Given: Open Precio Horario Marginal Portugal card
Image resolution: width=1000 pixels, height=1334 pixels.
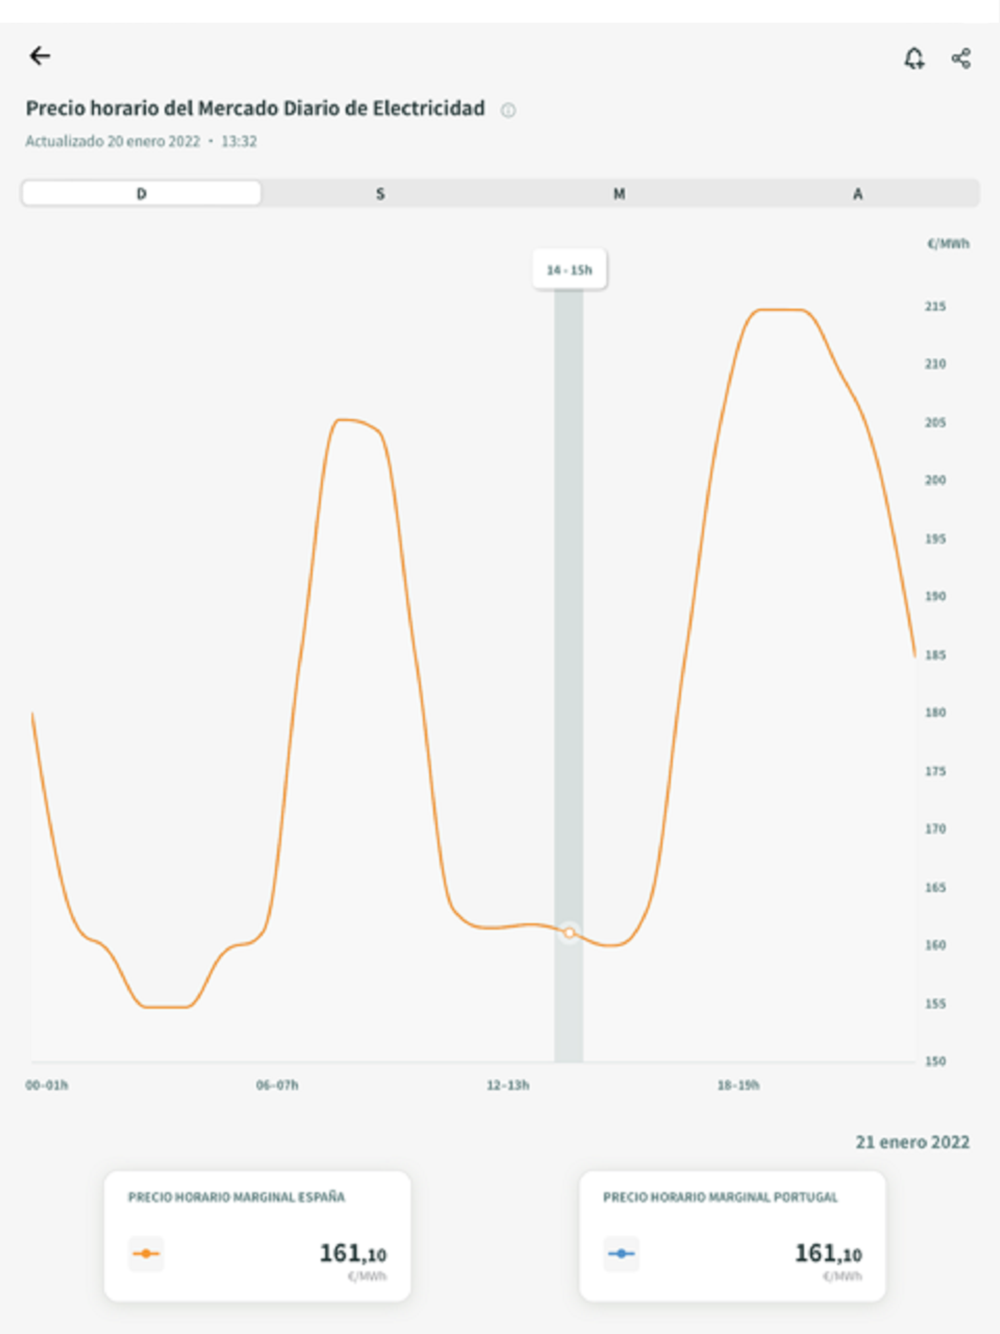Looking at the screenshot, I should coord(733,1236).
